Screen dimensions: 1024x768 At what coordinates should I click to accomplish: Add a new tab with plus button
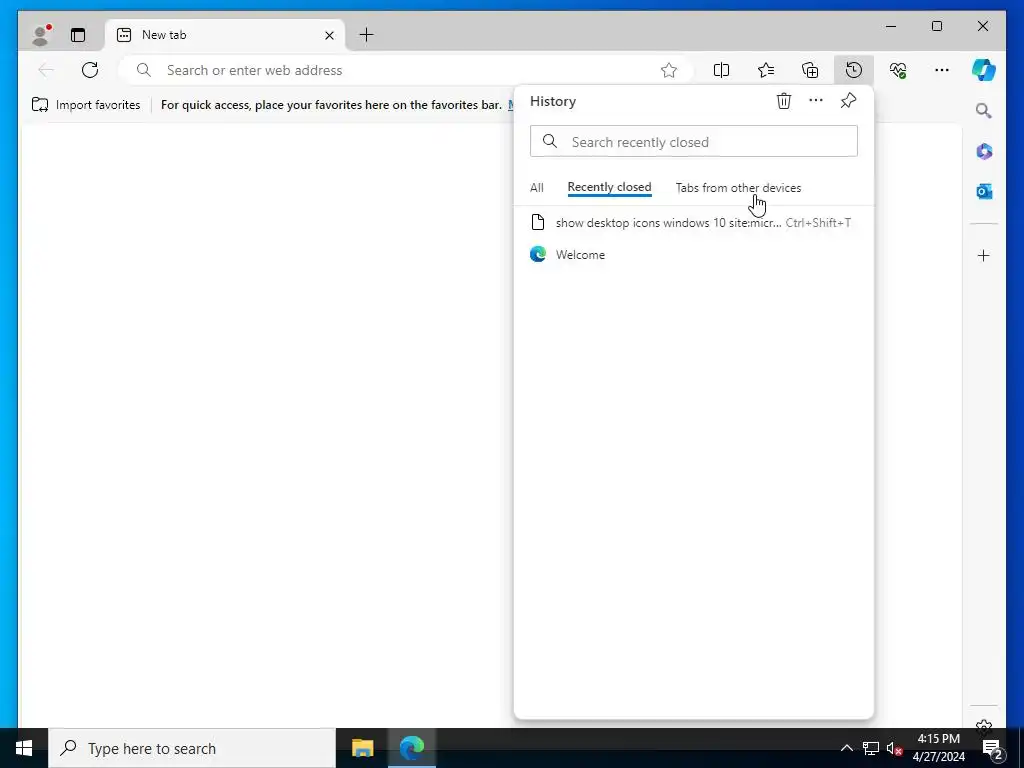tap(366, 35)
